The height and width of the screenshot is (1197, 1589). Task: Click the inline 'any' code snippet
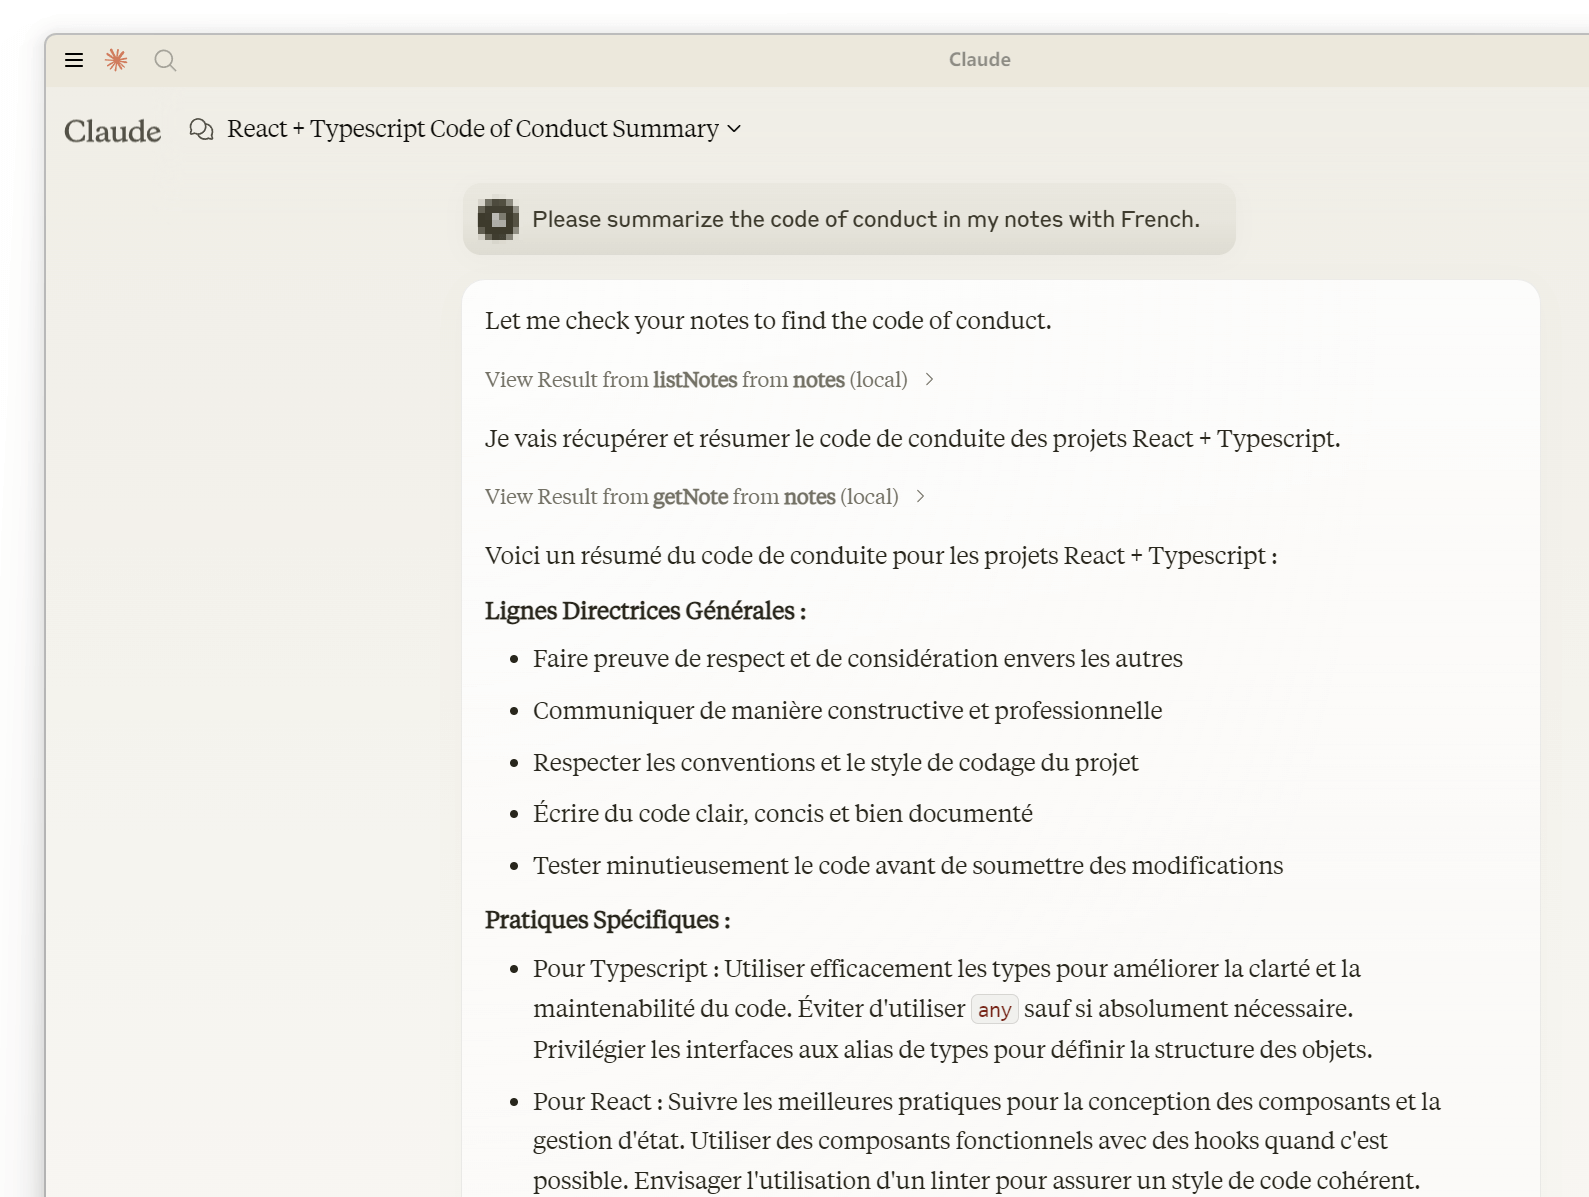pyautogui.click(x=994, y=1010)
